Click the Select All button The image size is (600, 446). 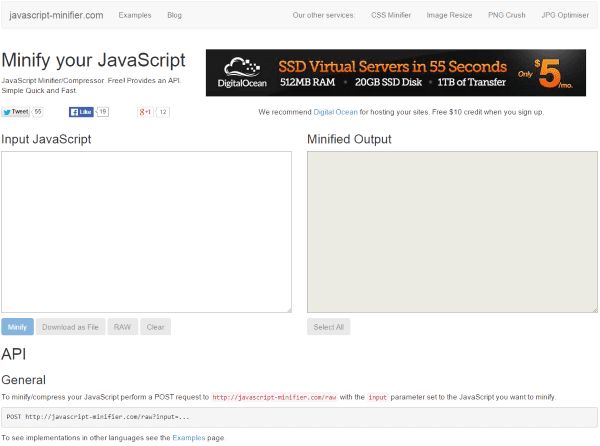tap(329, 327)
